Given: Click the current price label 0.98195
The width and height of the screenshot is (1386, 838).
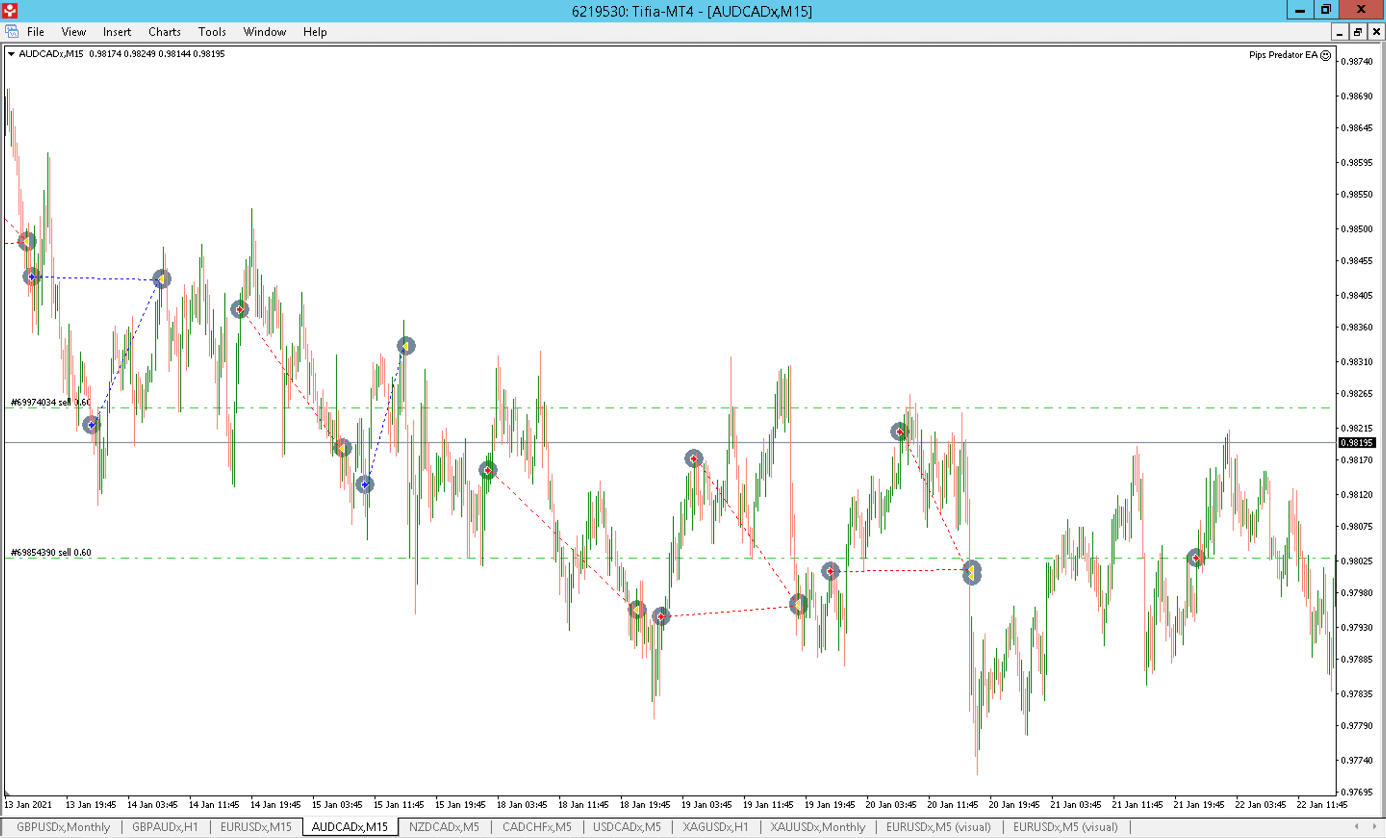Looking at the screenshot, I should [x=1357, y=442].
